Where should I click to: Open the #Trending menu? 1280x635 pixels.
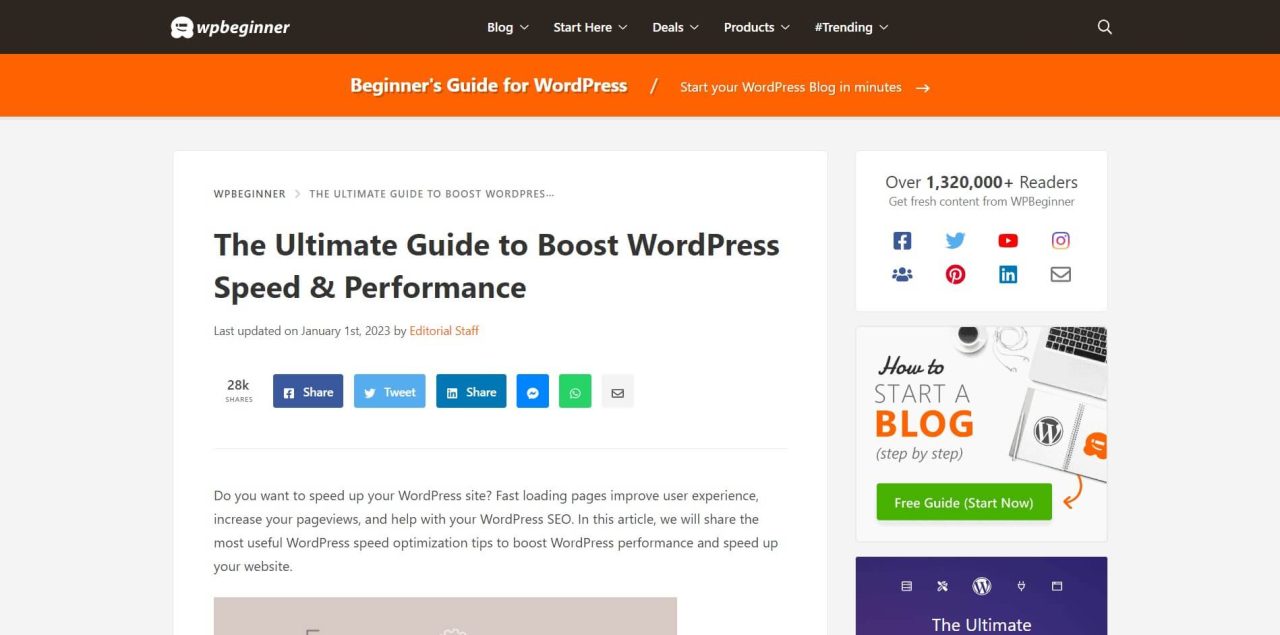point(851,27)
